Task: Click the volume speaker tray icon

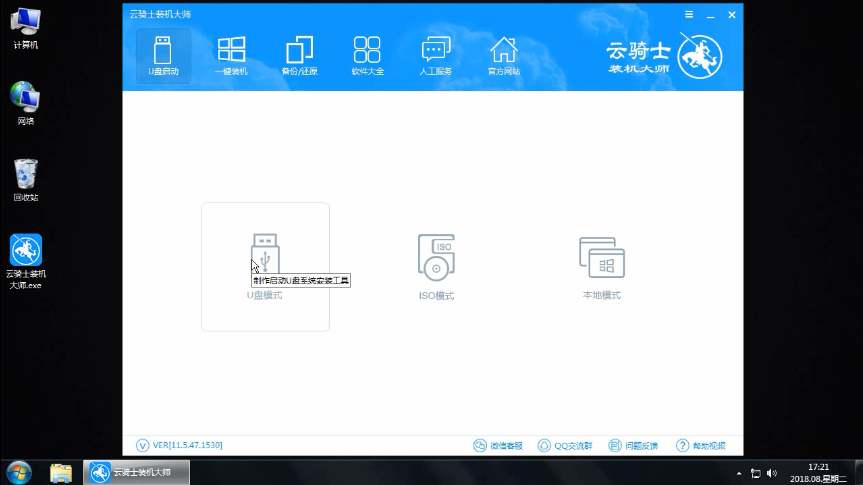Action: [x=772, y=473]
